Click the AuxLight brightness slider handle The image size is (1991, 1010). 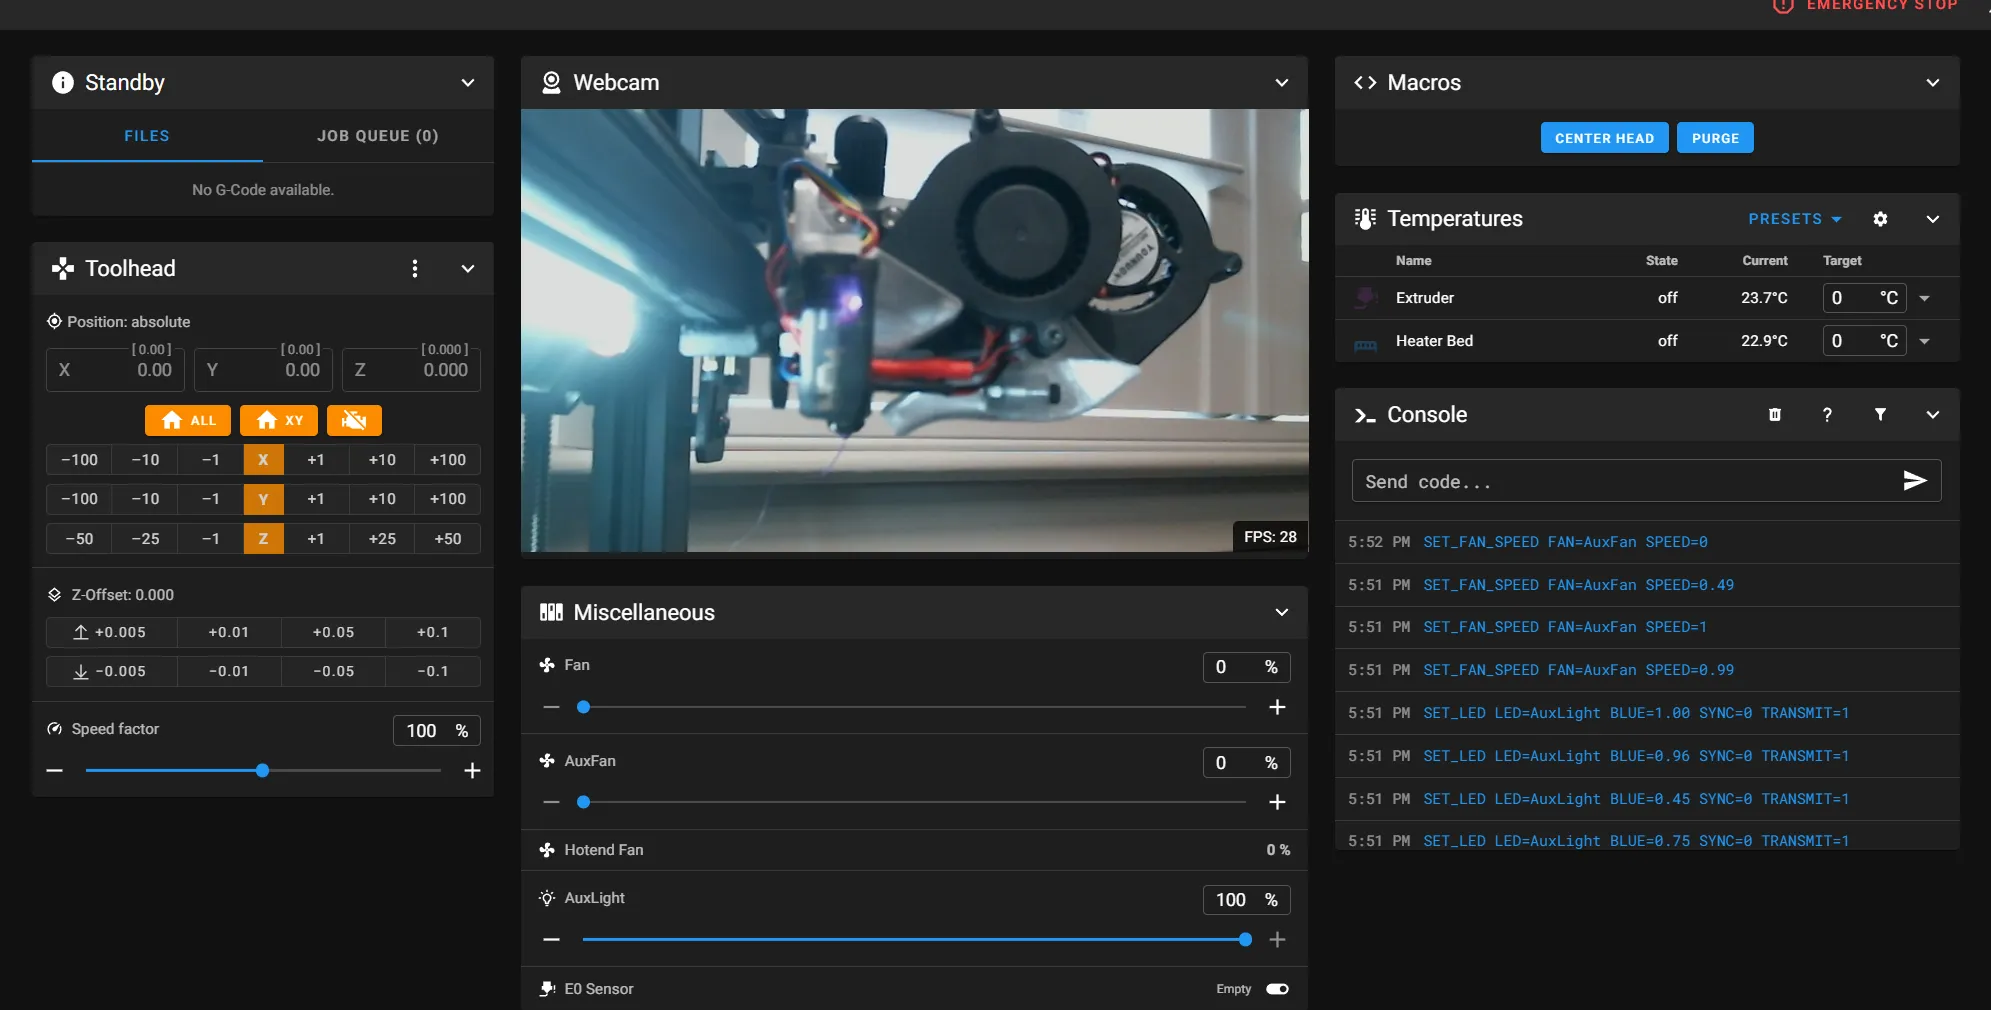coord(1245,940)
